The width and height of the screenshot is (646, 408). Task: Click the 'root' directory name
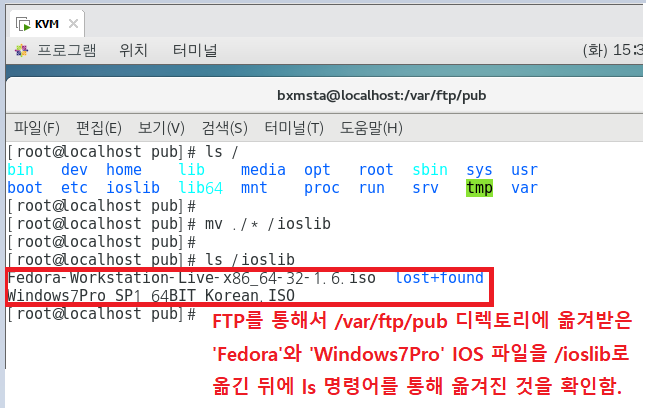(x=376, y=170)
